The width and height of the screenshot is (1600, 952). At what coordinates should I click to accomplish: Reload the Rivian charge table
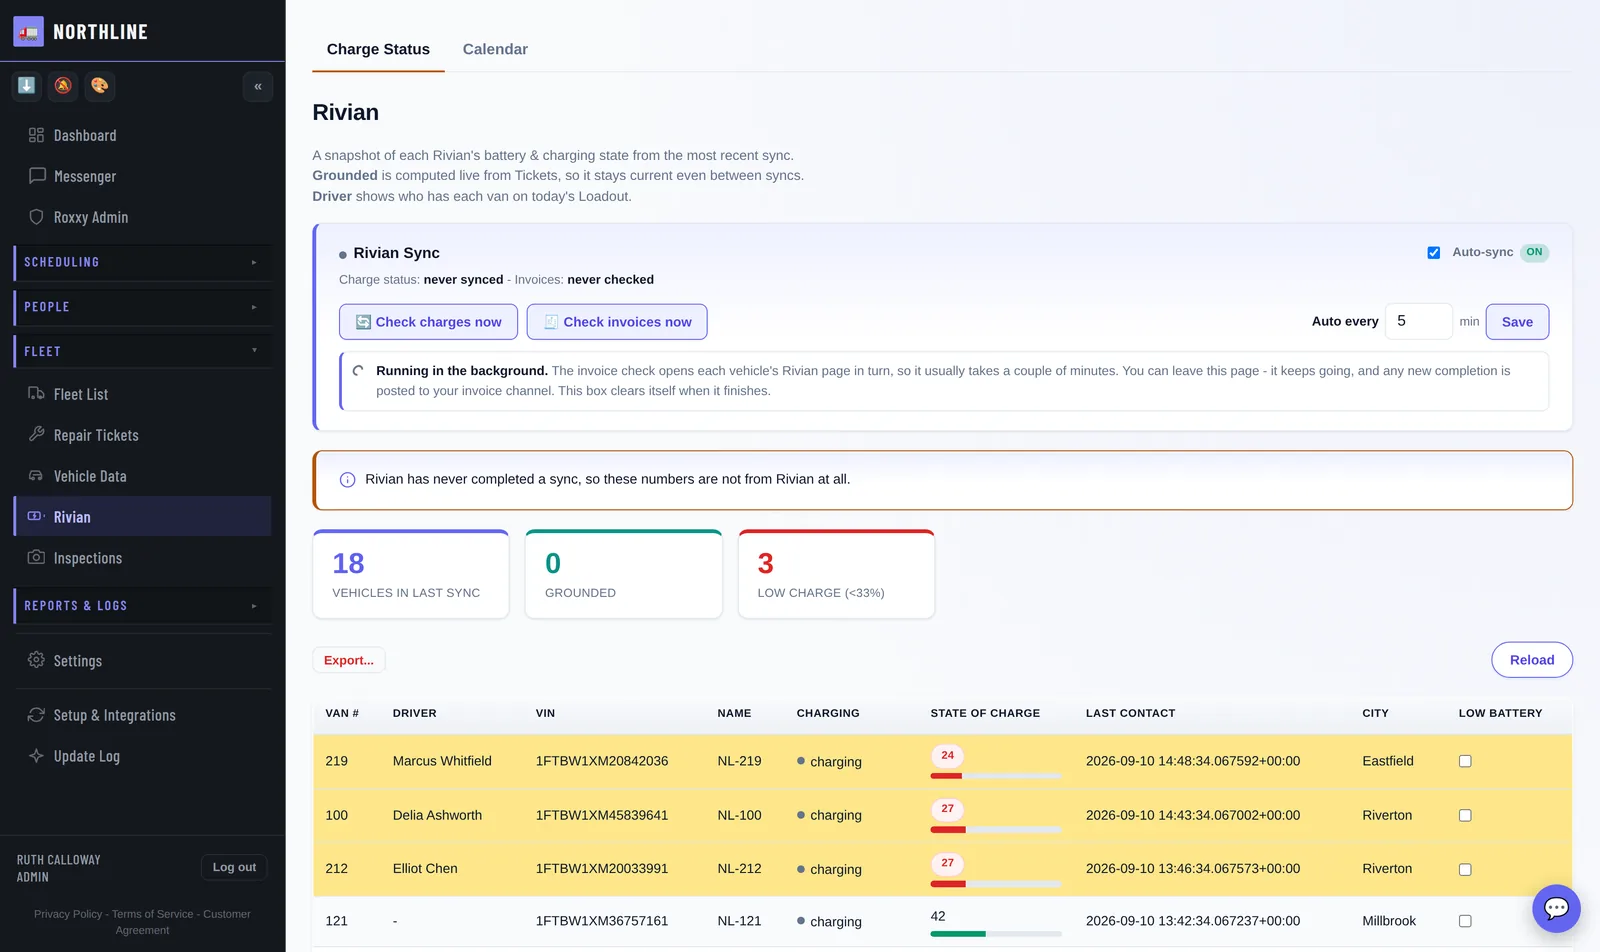pyautogui.click(x=1532, y=660)
